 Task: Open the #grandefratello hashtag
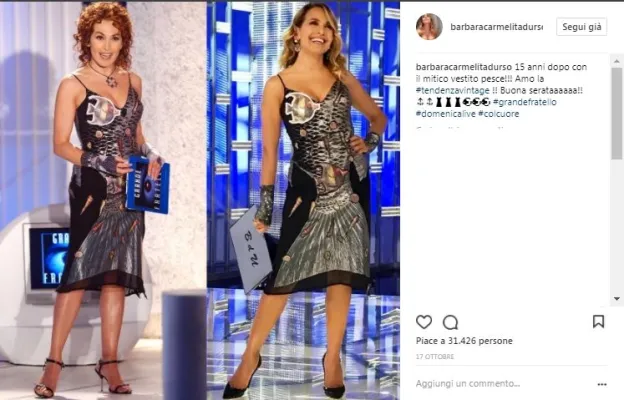pos(525,102)
